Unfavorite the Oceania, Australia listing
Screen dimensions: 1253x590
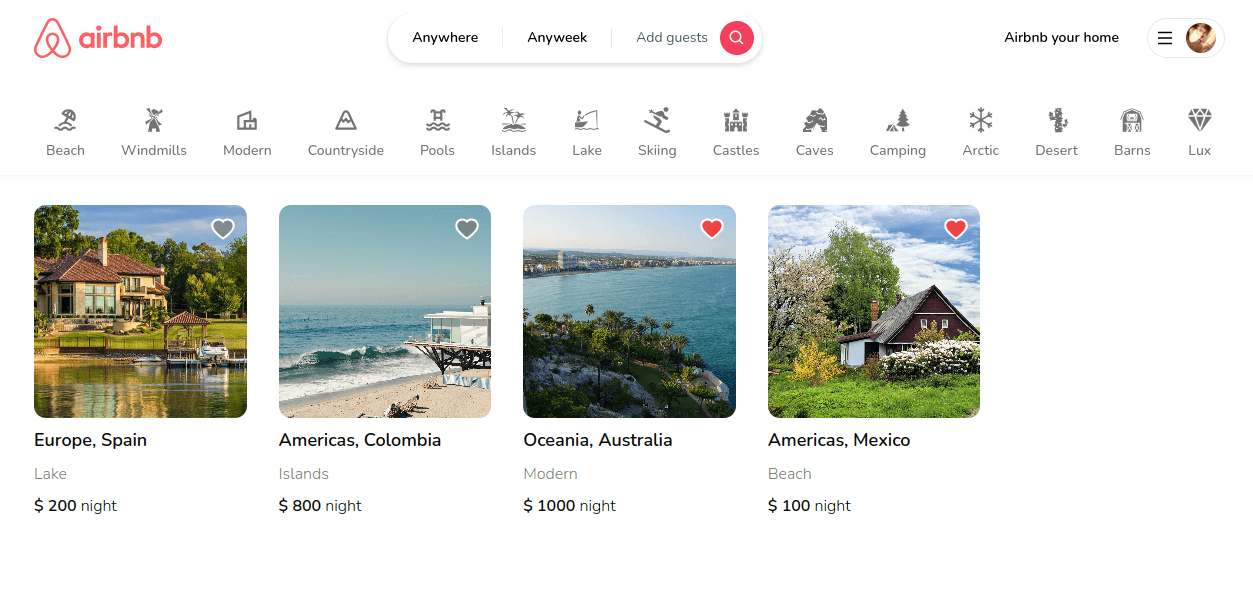tap(712, 229)
